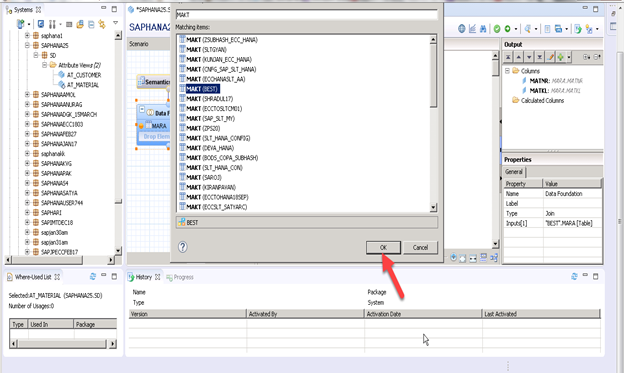Open dropdown next to green plus in Output

click(569, 57)
